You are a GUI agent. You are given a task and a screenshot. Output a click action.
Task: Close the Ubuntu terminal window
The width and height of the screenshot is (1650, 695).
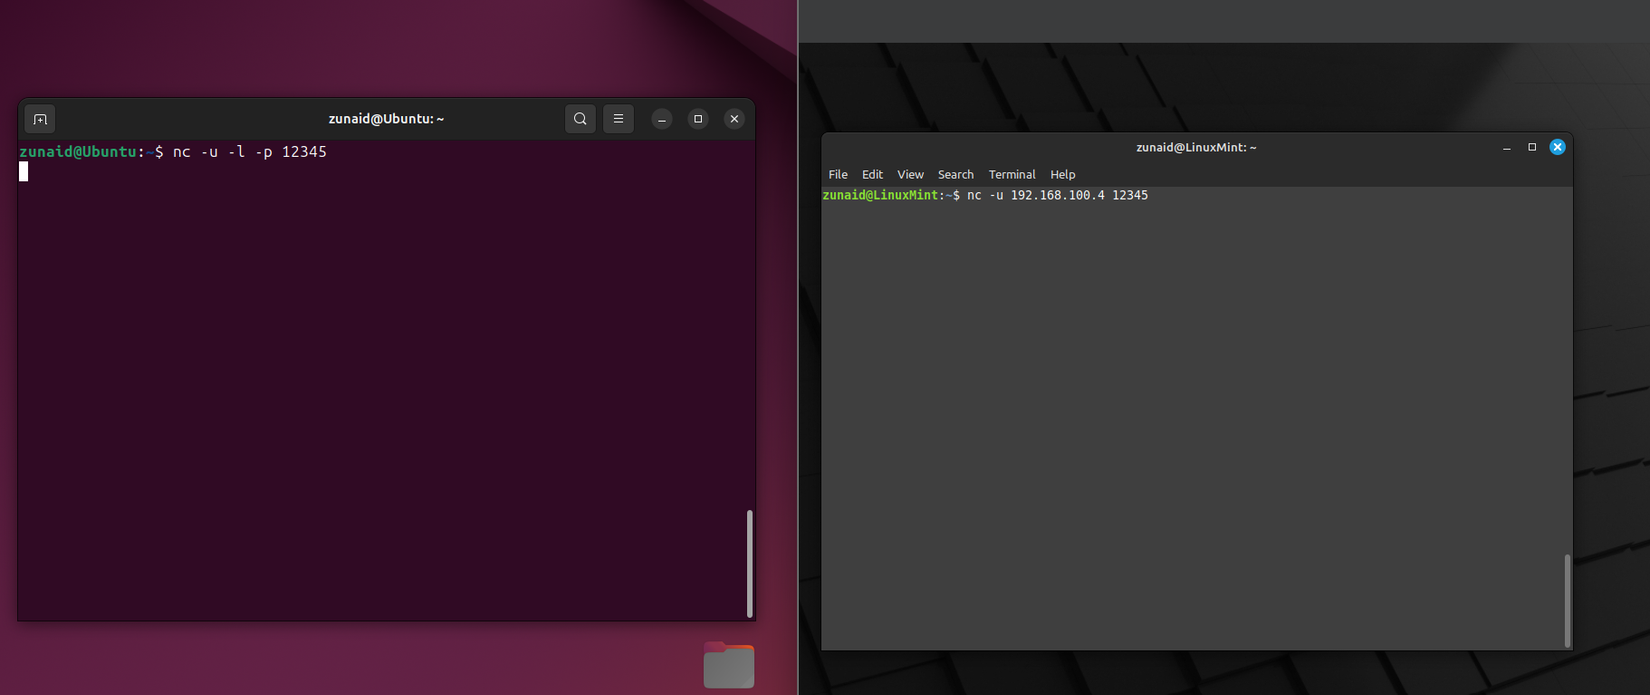point(734,119)
